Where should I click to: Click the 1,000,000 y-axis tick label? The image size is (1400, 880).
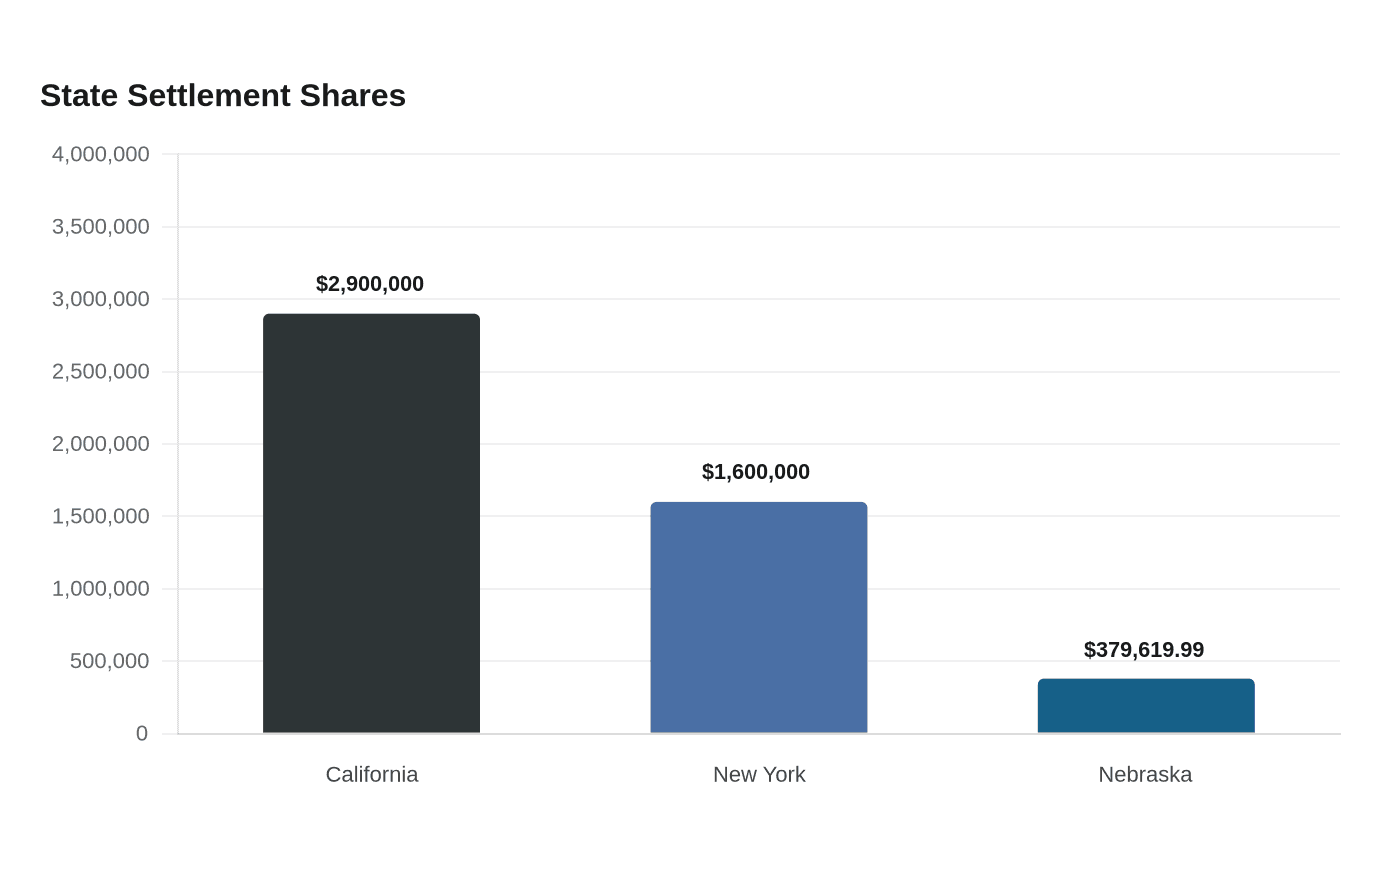101,589
